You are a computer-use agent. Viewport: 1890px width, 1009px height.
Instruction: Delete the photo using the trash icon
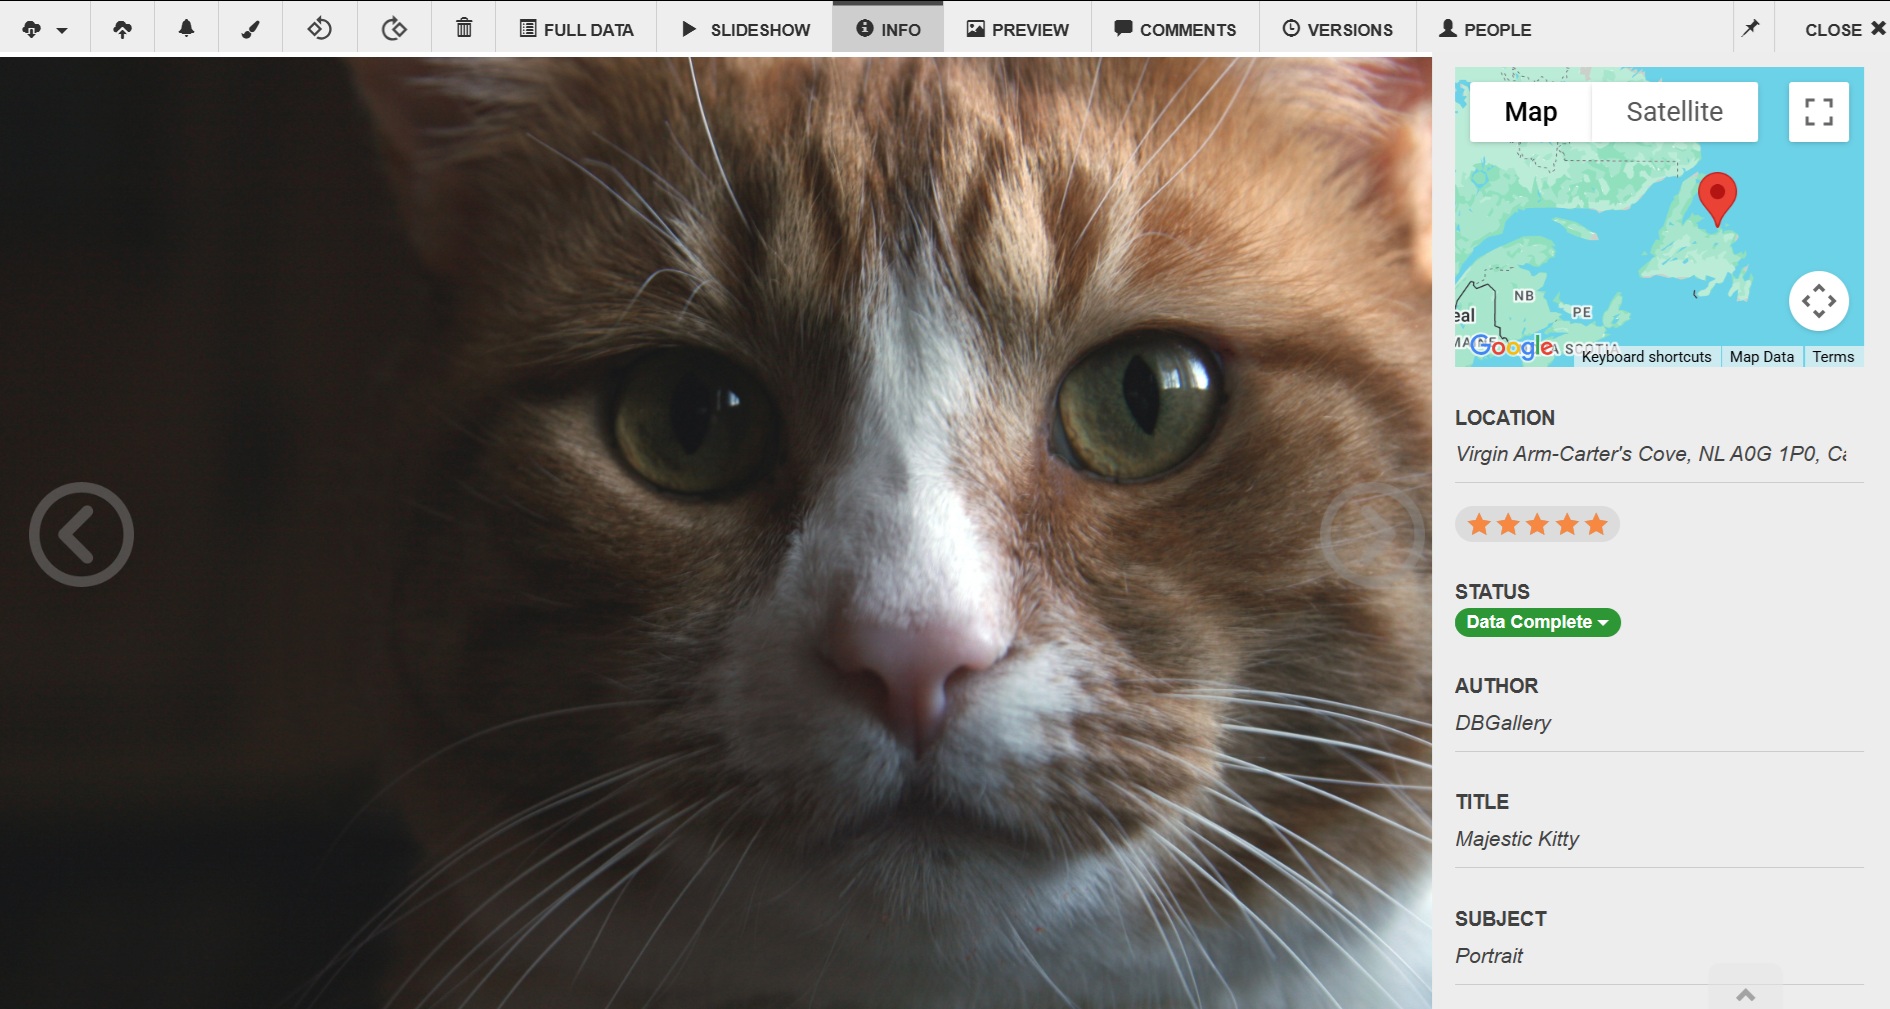(x=463, y=27)
